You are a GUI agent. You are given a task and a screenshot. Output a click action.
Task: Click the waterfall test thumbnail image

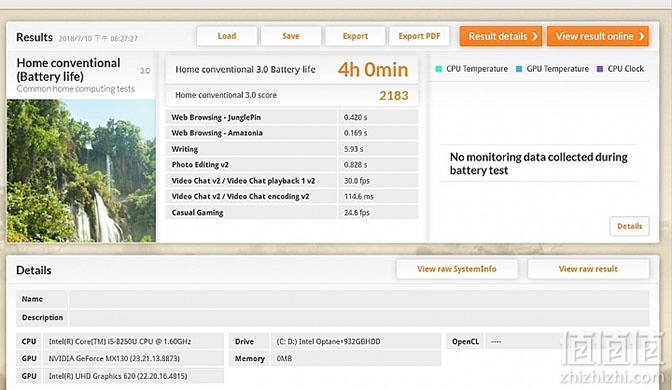pyautogui.click(x=81, y=171)
